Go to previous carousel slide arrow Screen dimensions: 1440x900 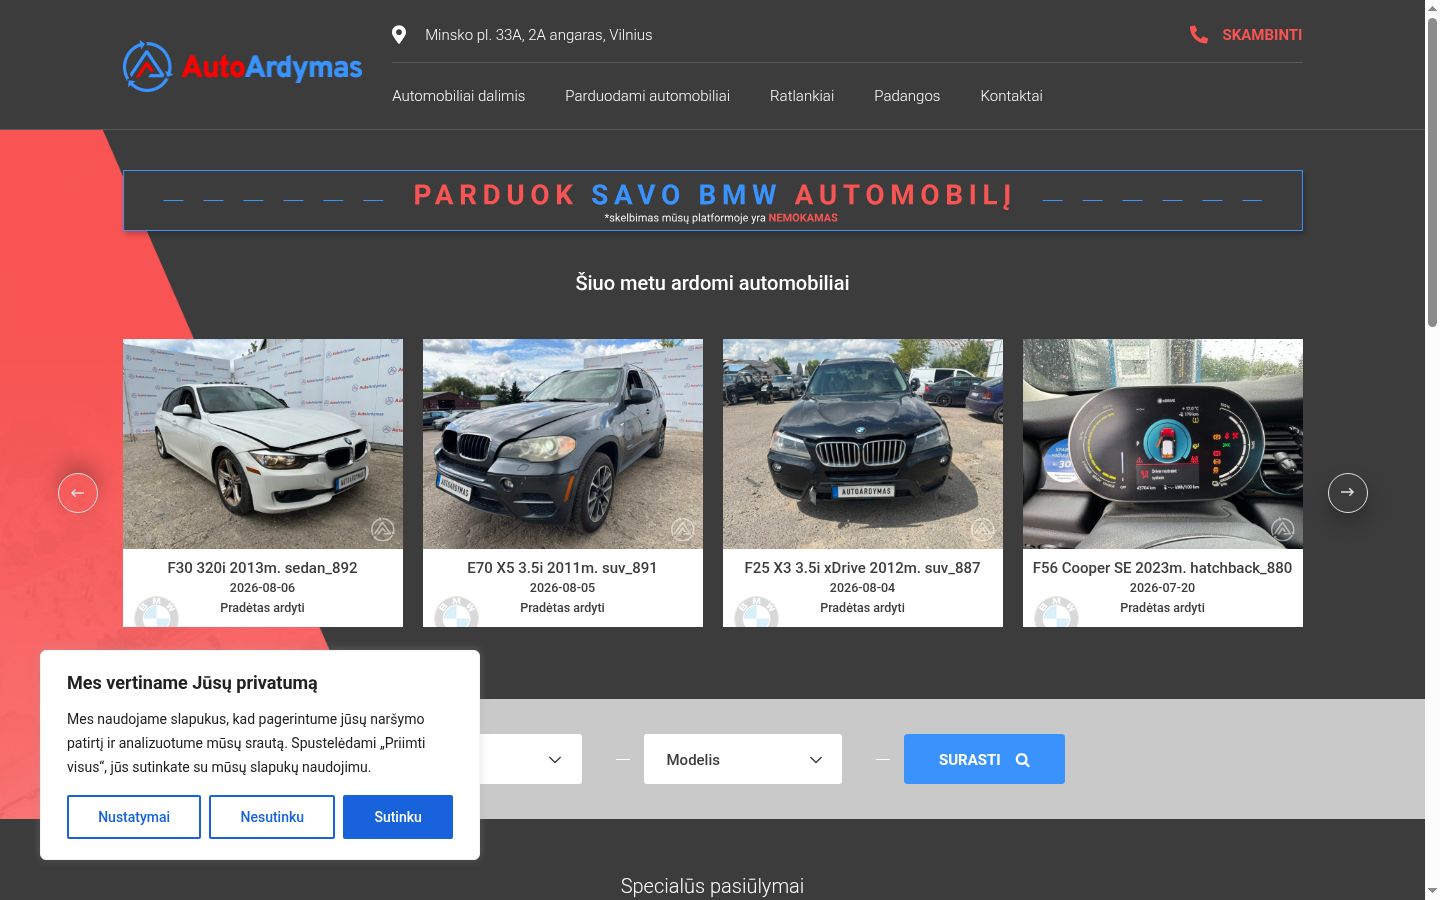78,493
